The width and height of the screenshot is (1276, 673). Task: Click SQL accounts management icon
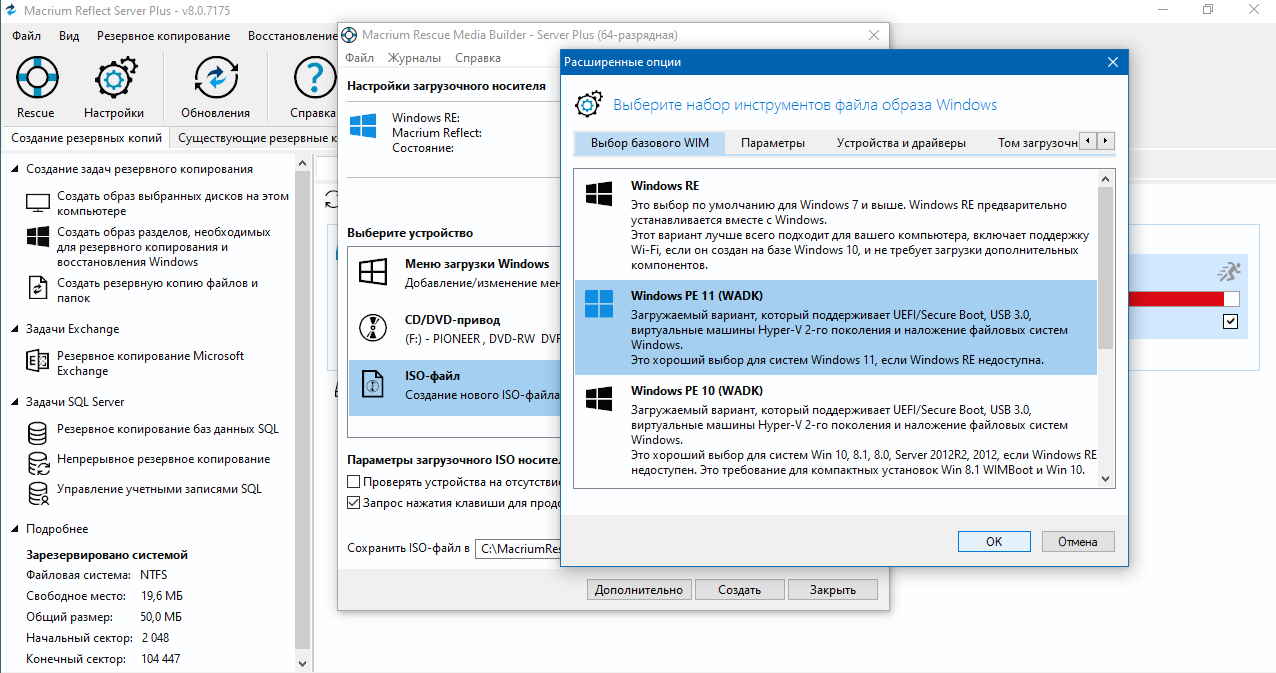coord(38,493)
